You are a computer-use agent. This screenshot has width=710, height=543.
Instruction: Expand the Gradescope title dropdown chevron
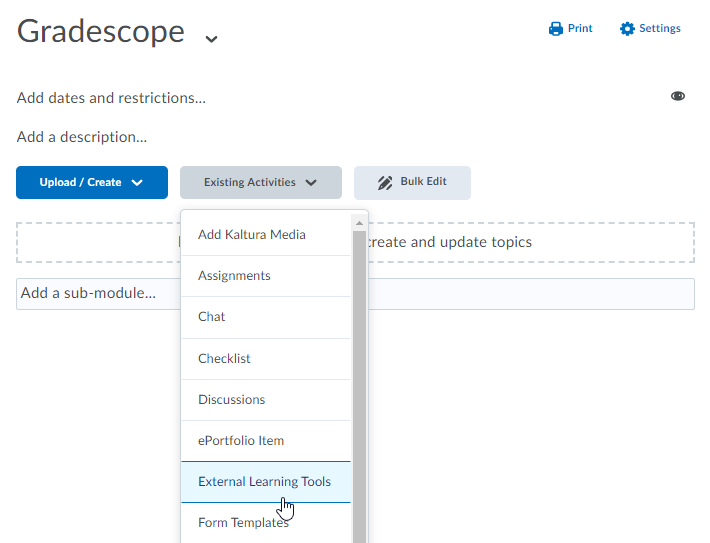pos(211,39)
